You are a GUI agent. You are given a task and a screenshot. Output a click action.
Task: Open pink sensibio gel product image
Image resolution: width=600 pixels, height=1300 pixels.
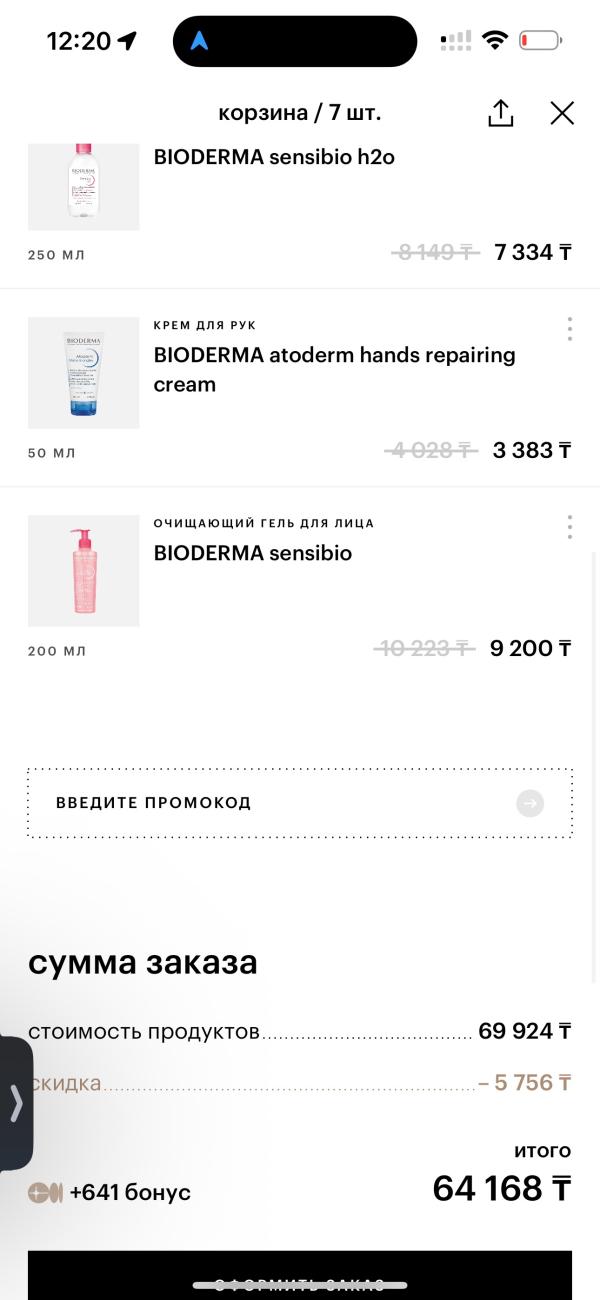[84, 571]
